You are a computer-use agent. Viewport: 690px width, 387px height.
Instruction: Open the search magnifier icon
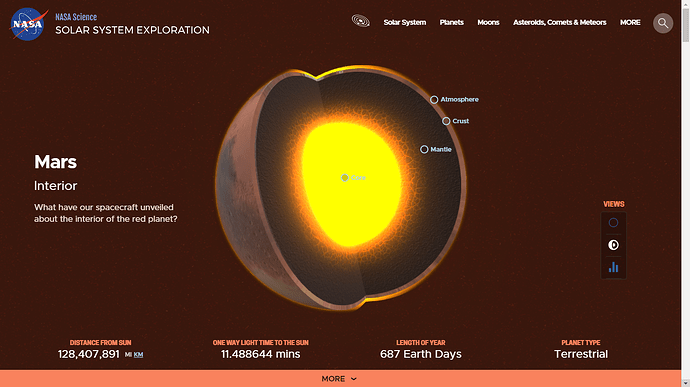663,23
